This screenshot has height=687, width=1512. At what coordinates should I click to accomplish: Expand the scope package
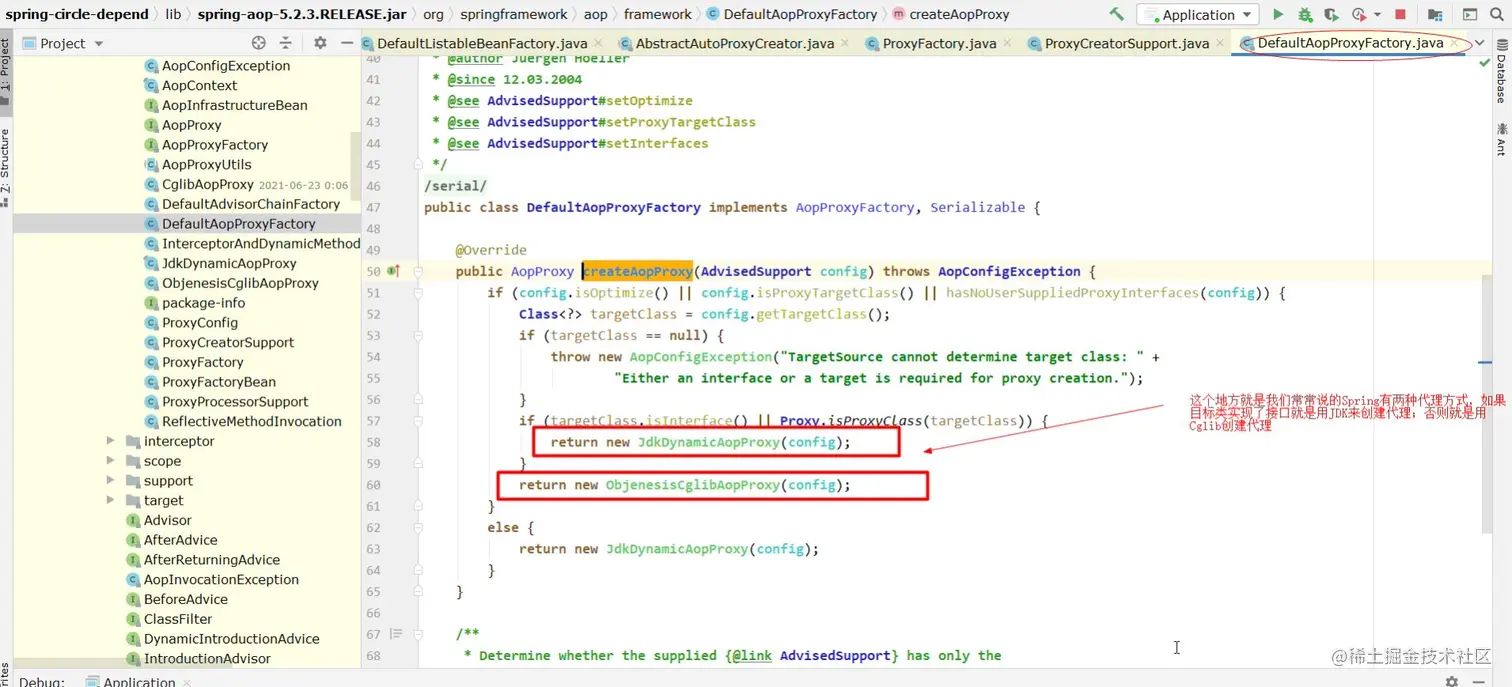coord(111,461)
